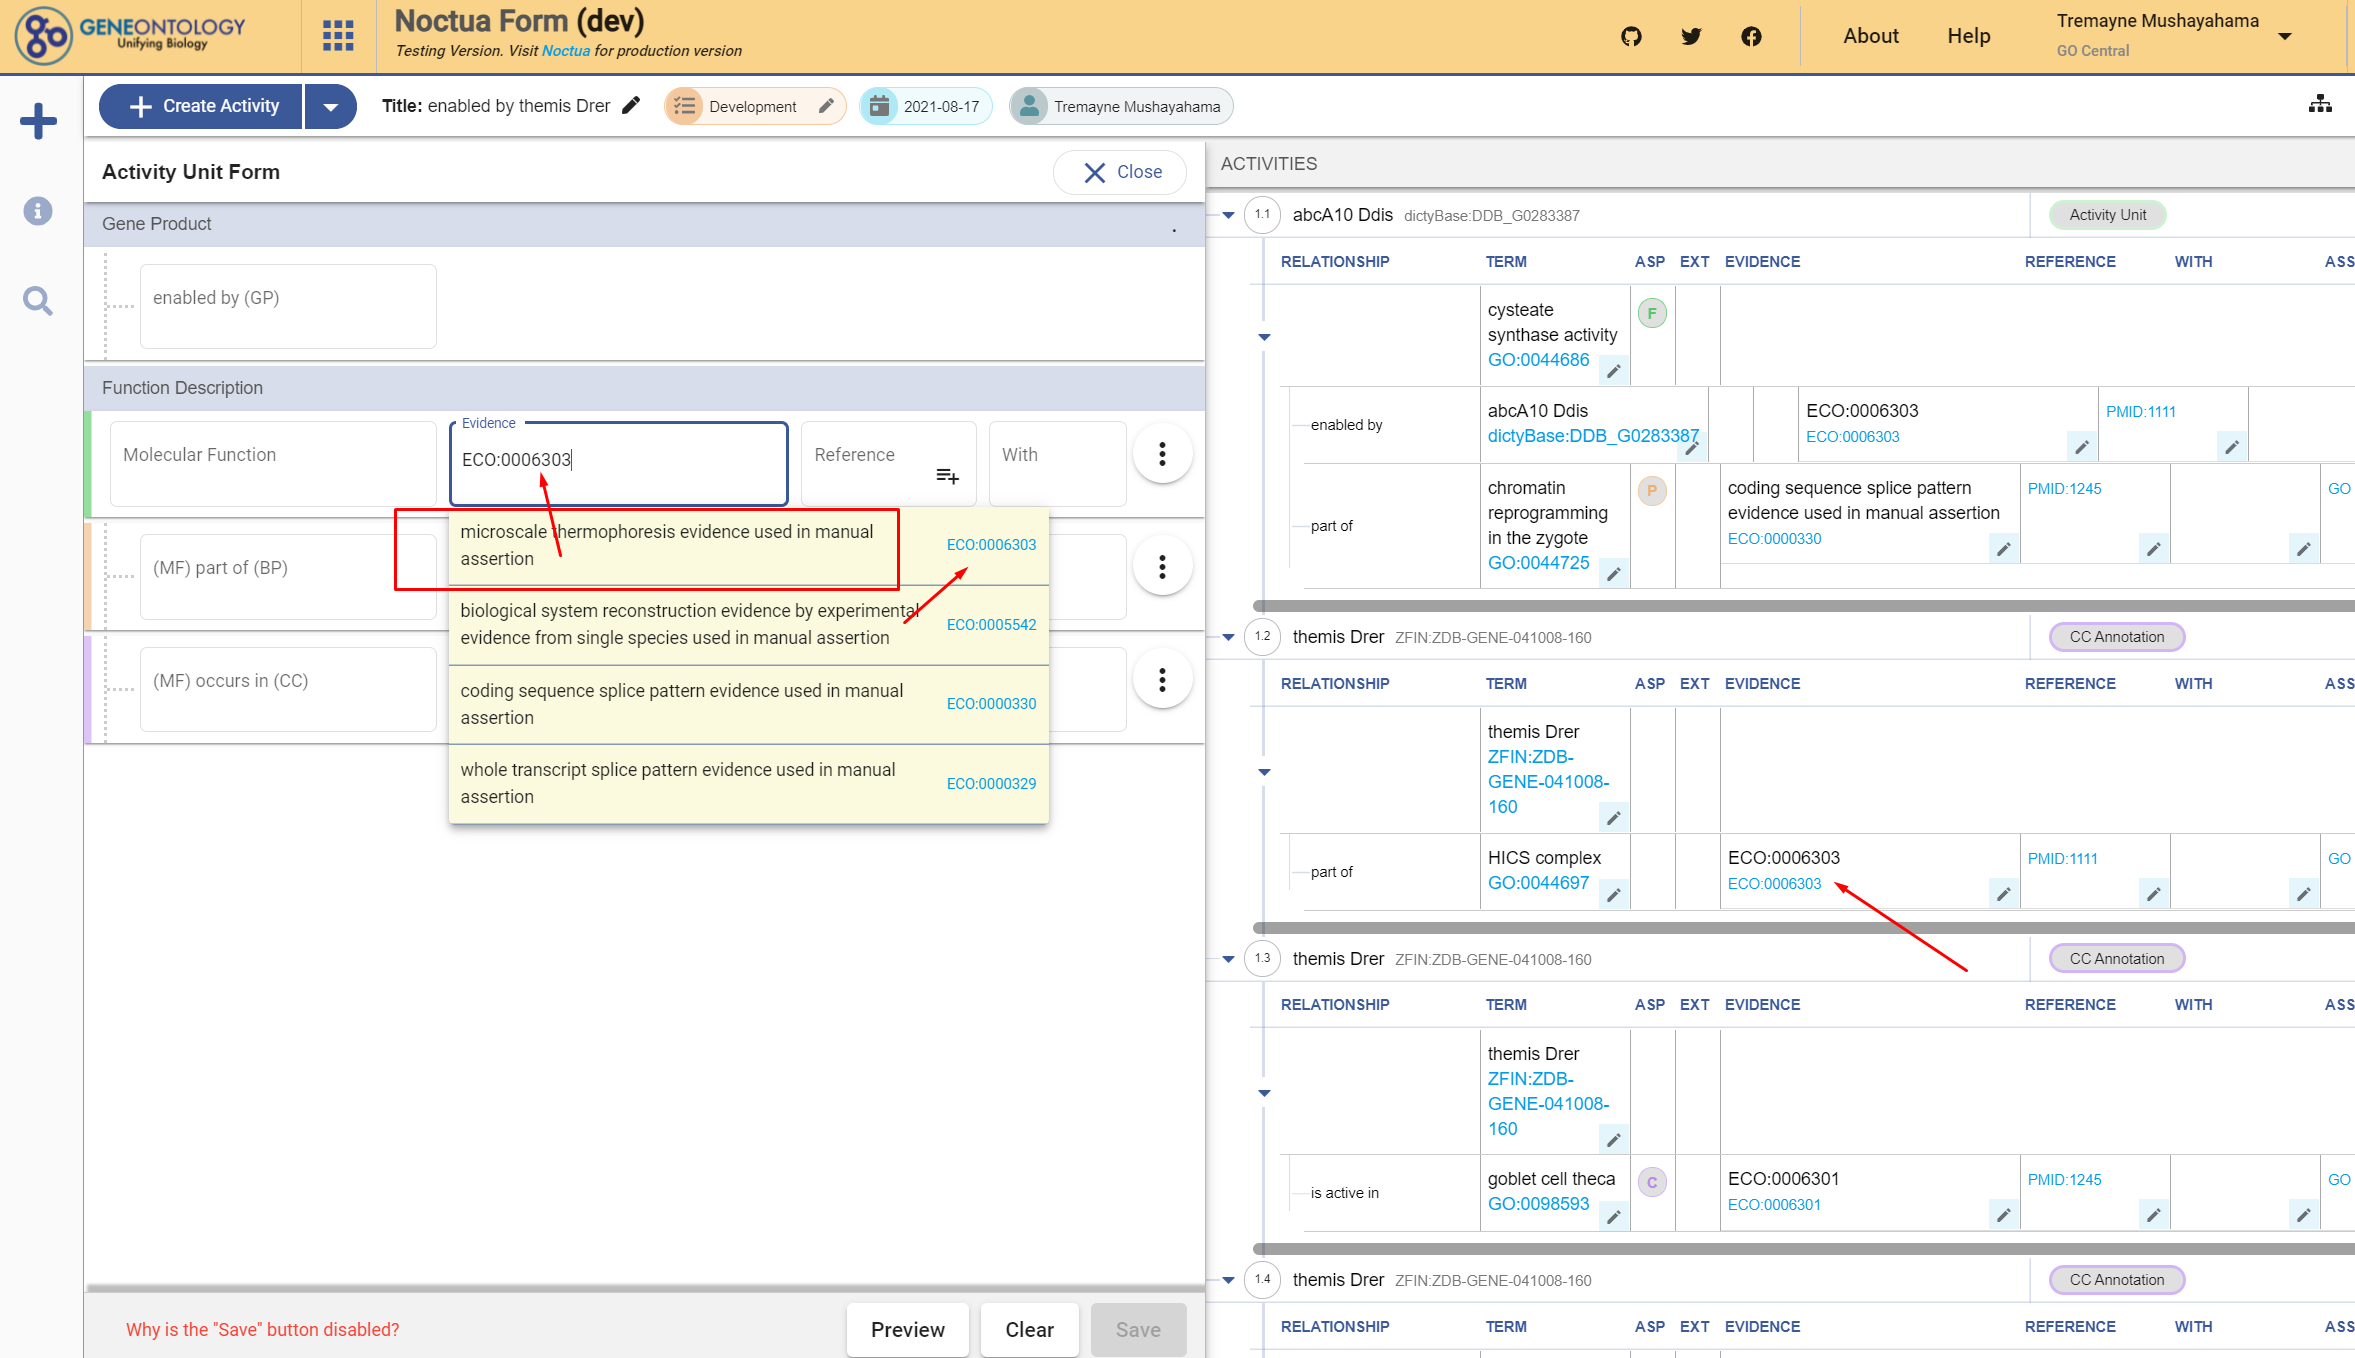Open the search icon in left sidebar
Screen dimensions: 2355x1358
[x=38, y=301]
